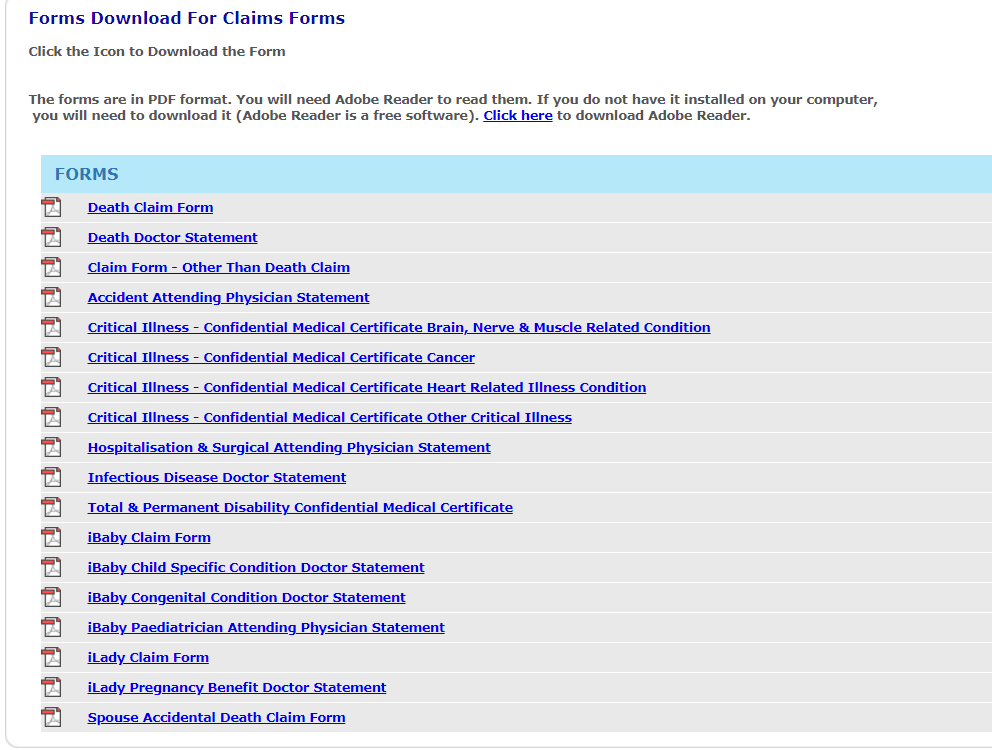Open Critical Illness Brain, Nerve & Muscle Related Condition link

pyautogui.click(x=399, y=327)
